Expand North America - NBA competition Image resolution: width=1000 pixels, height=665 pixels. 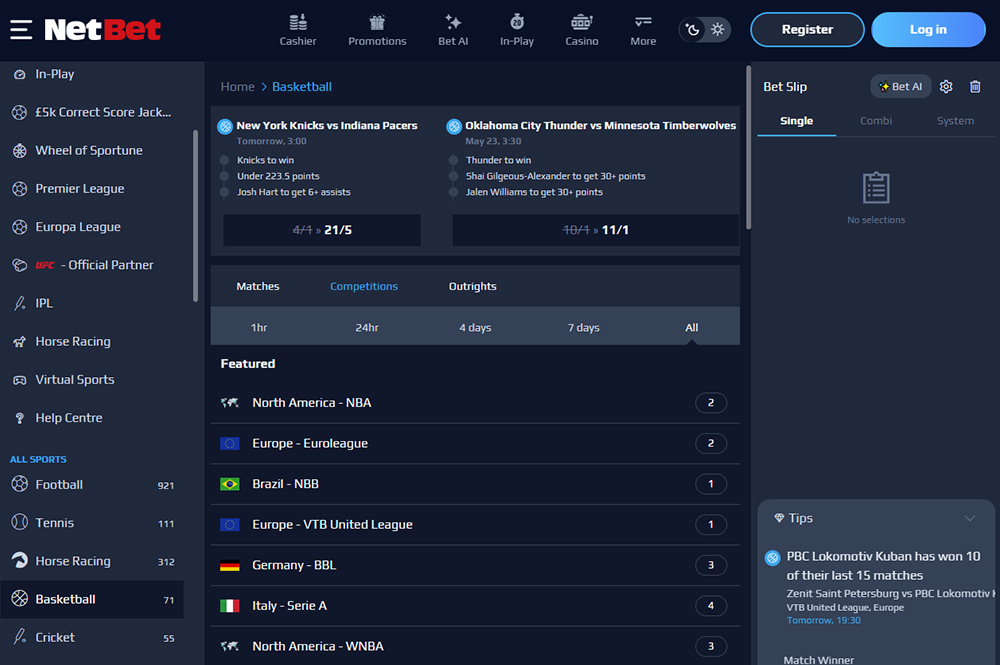(475, 403)
